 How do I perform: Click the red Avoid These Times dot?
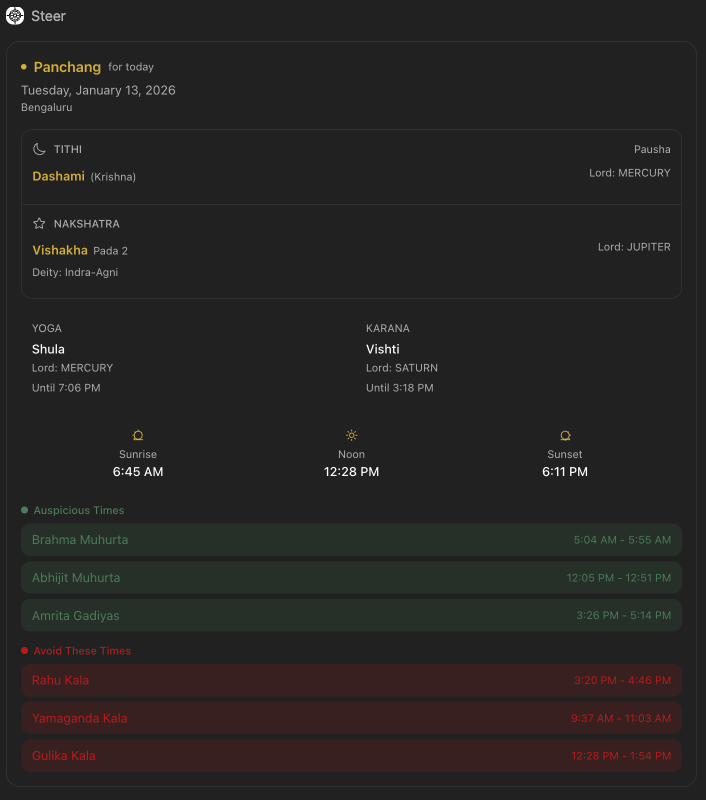click(25, 651)
